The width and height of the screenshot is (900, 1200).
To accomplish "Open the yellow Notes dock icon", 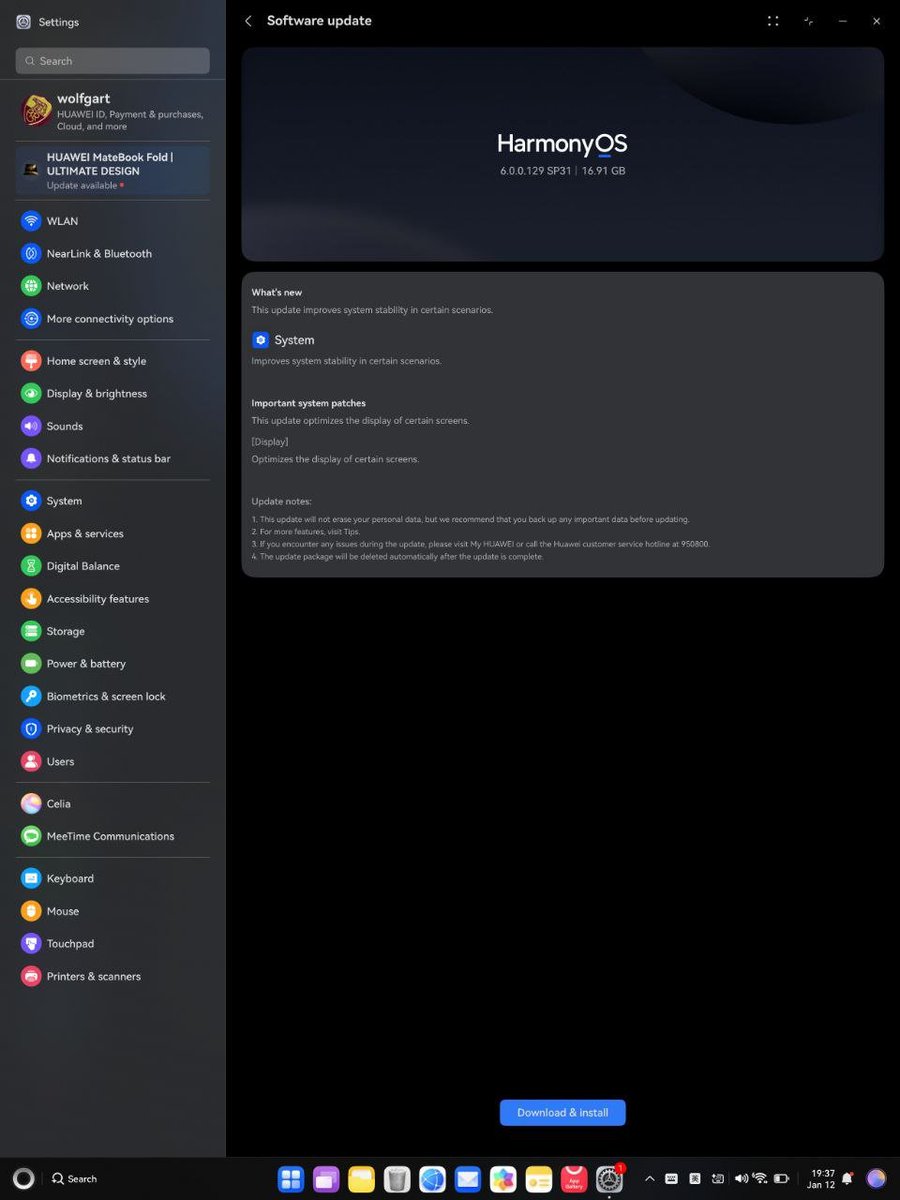I will [539, 1179].
